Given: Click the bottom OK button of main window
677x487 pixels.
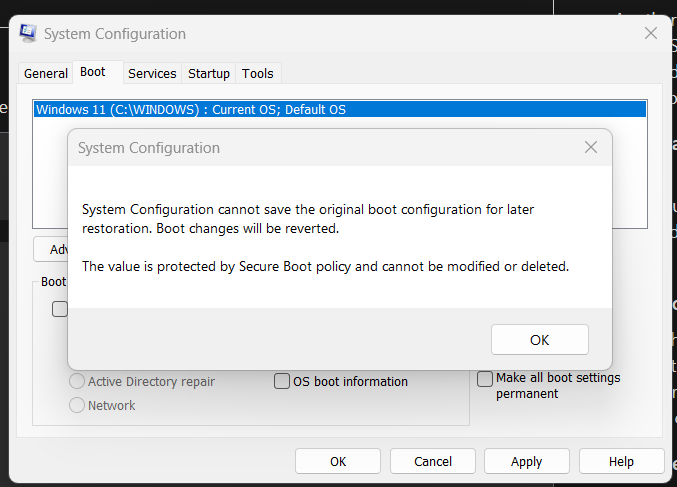Looking at the screenshot, I should (338, 461).
